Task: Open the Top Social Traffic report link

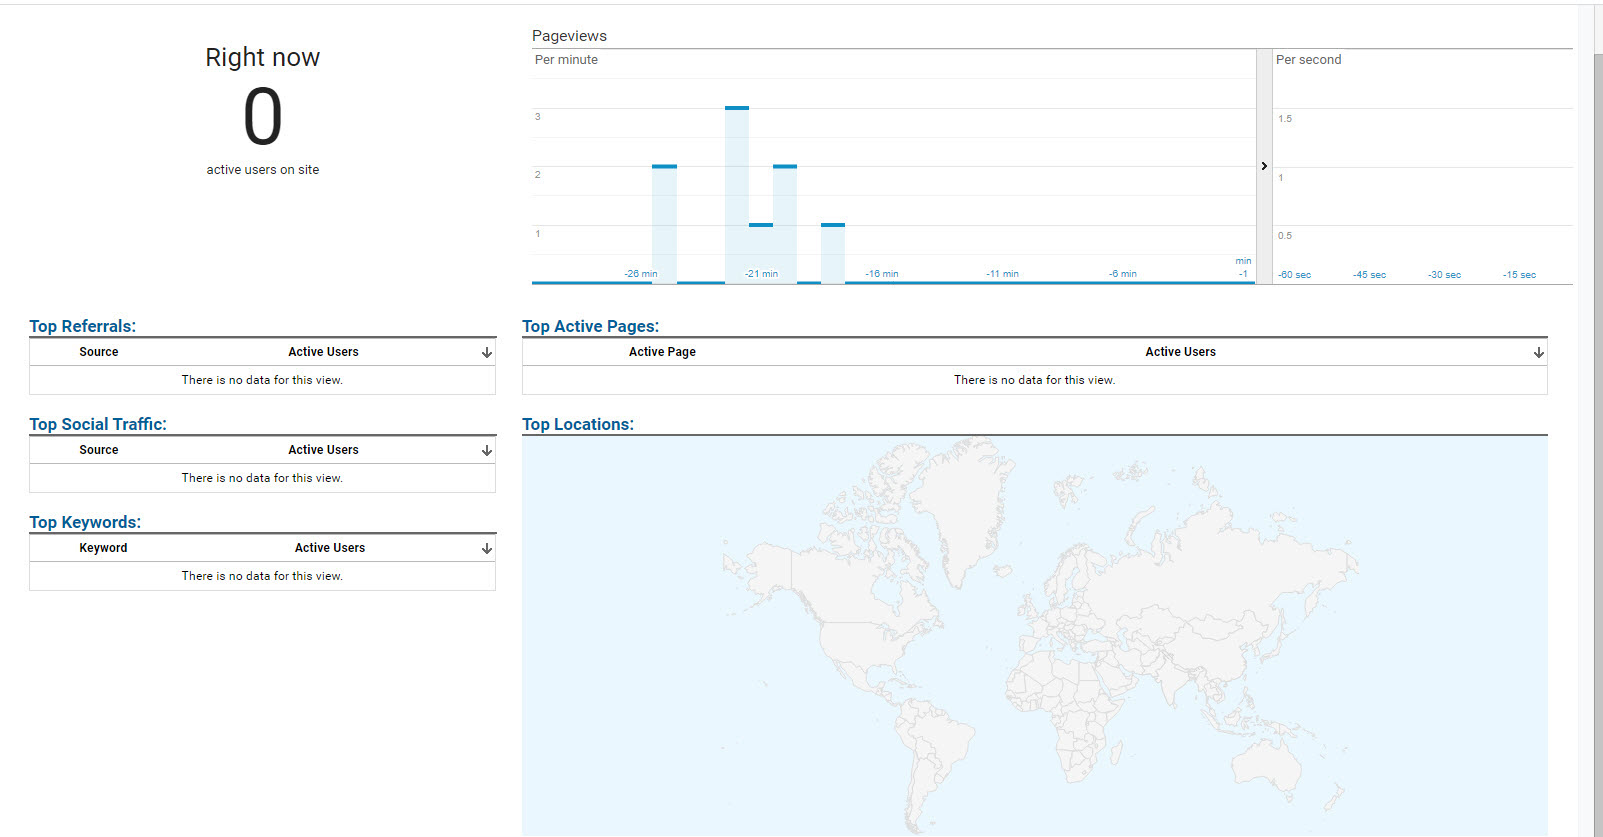Action: [x=98, y=424]
